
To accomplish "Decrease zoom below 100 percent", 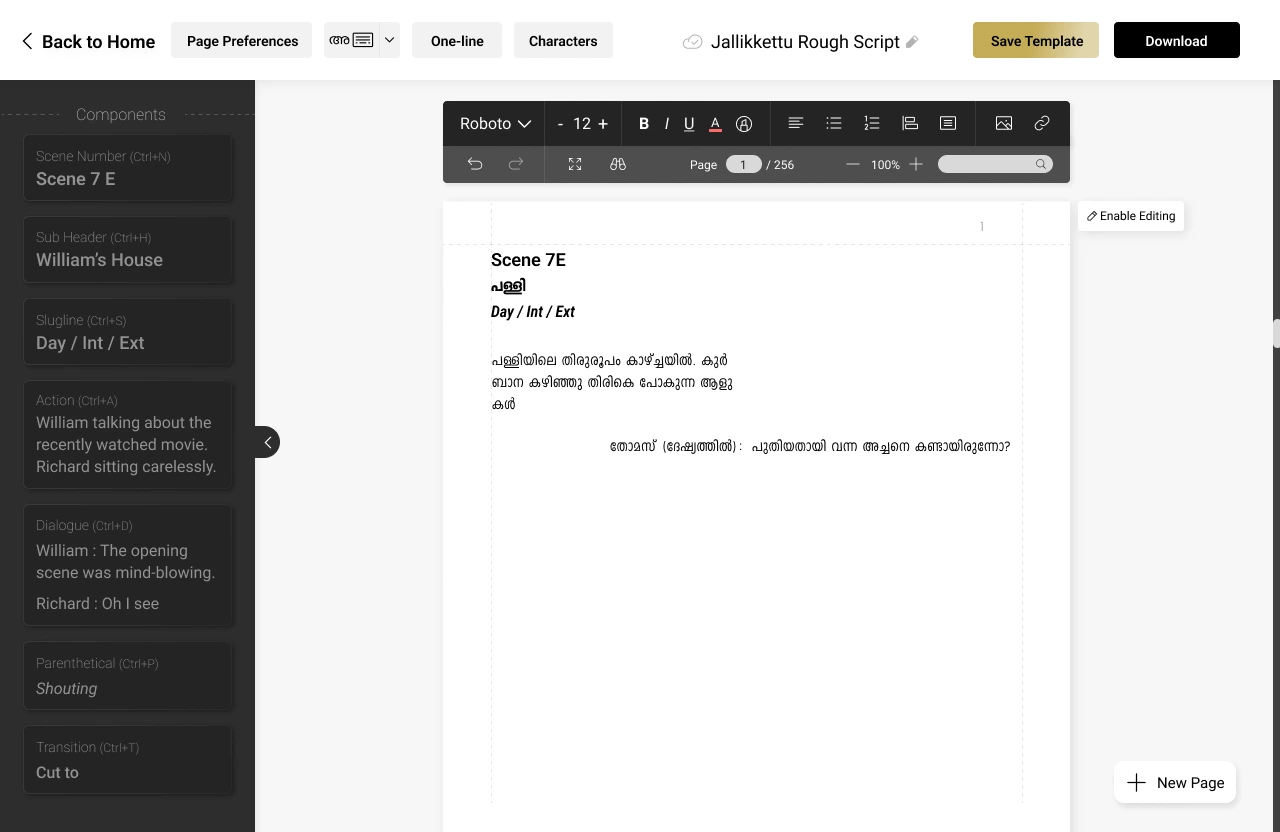I will pos(853,163).
